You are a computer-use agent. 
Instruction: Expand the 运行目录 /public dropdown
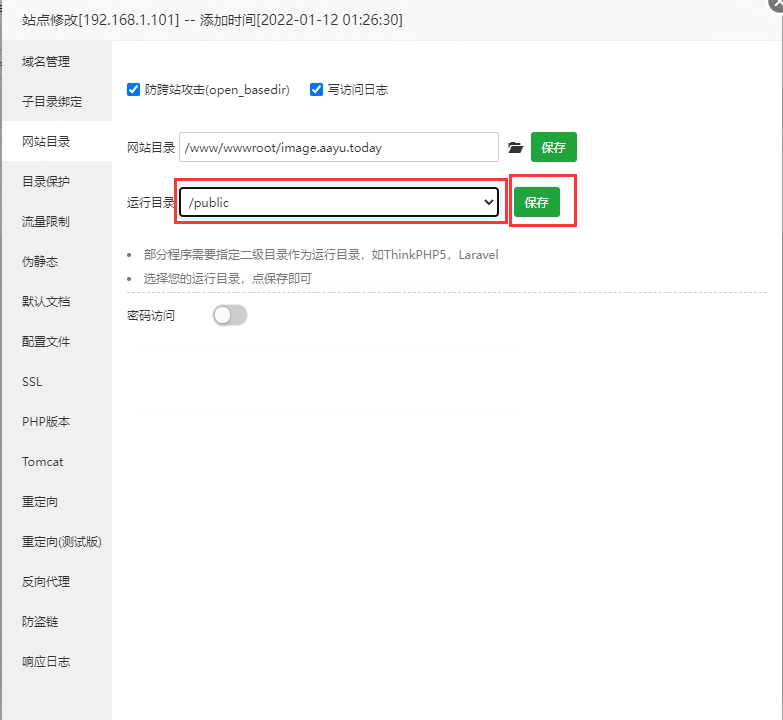coord(339,202)
